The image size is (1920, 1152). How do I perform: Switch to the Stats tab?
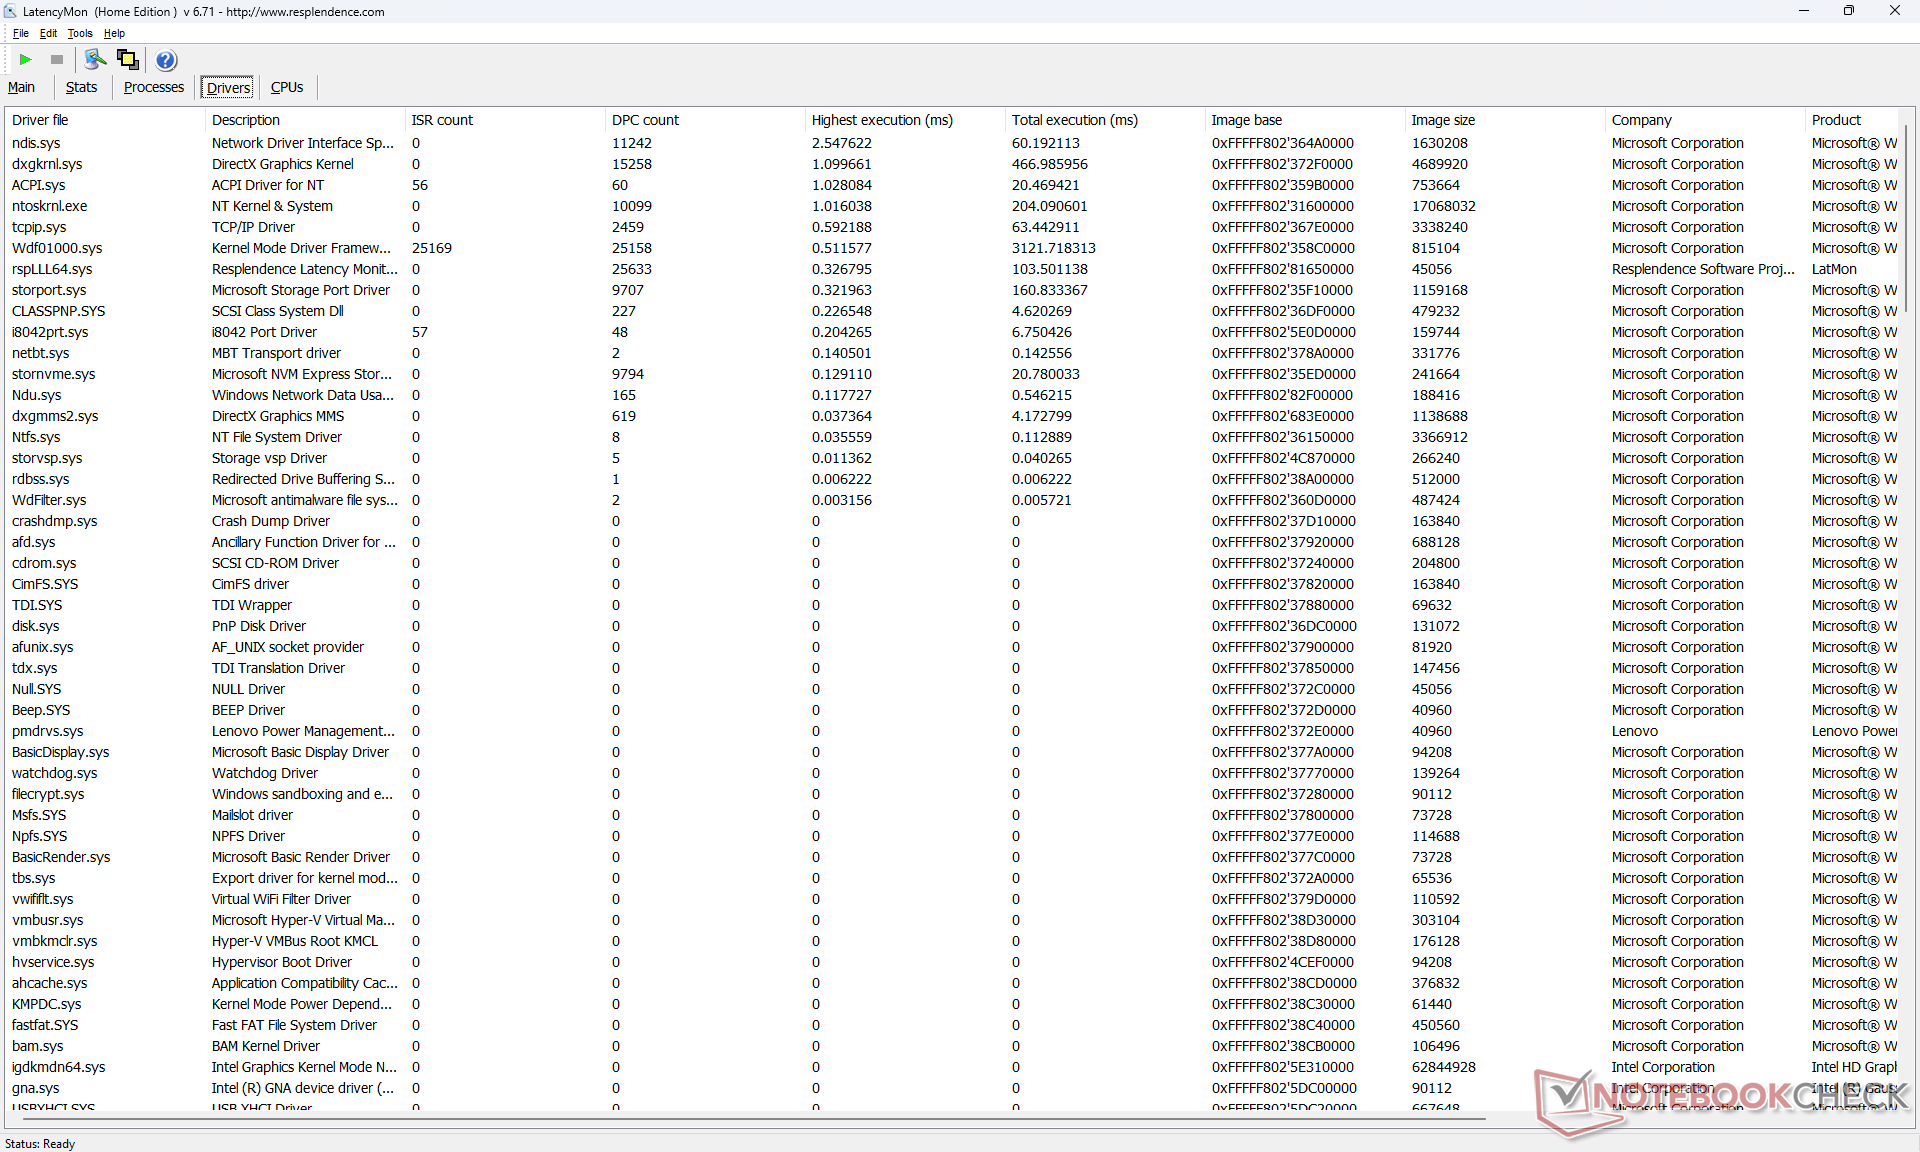(81, 87)
